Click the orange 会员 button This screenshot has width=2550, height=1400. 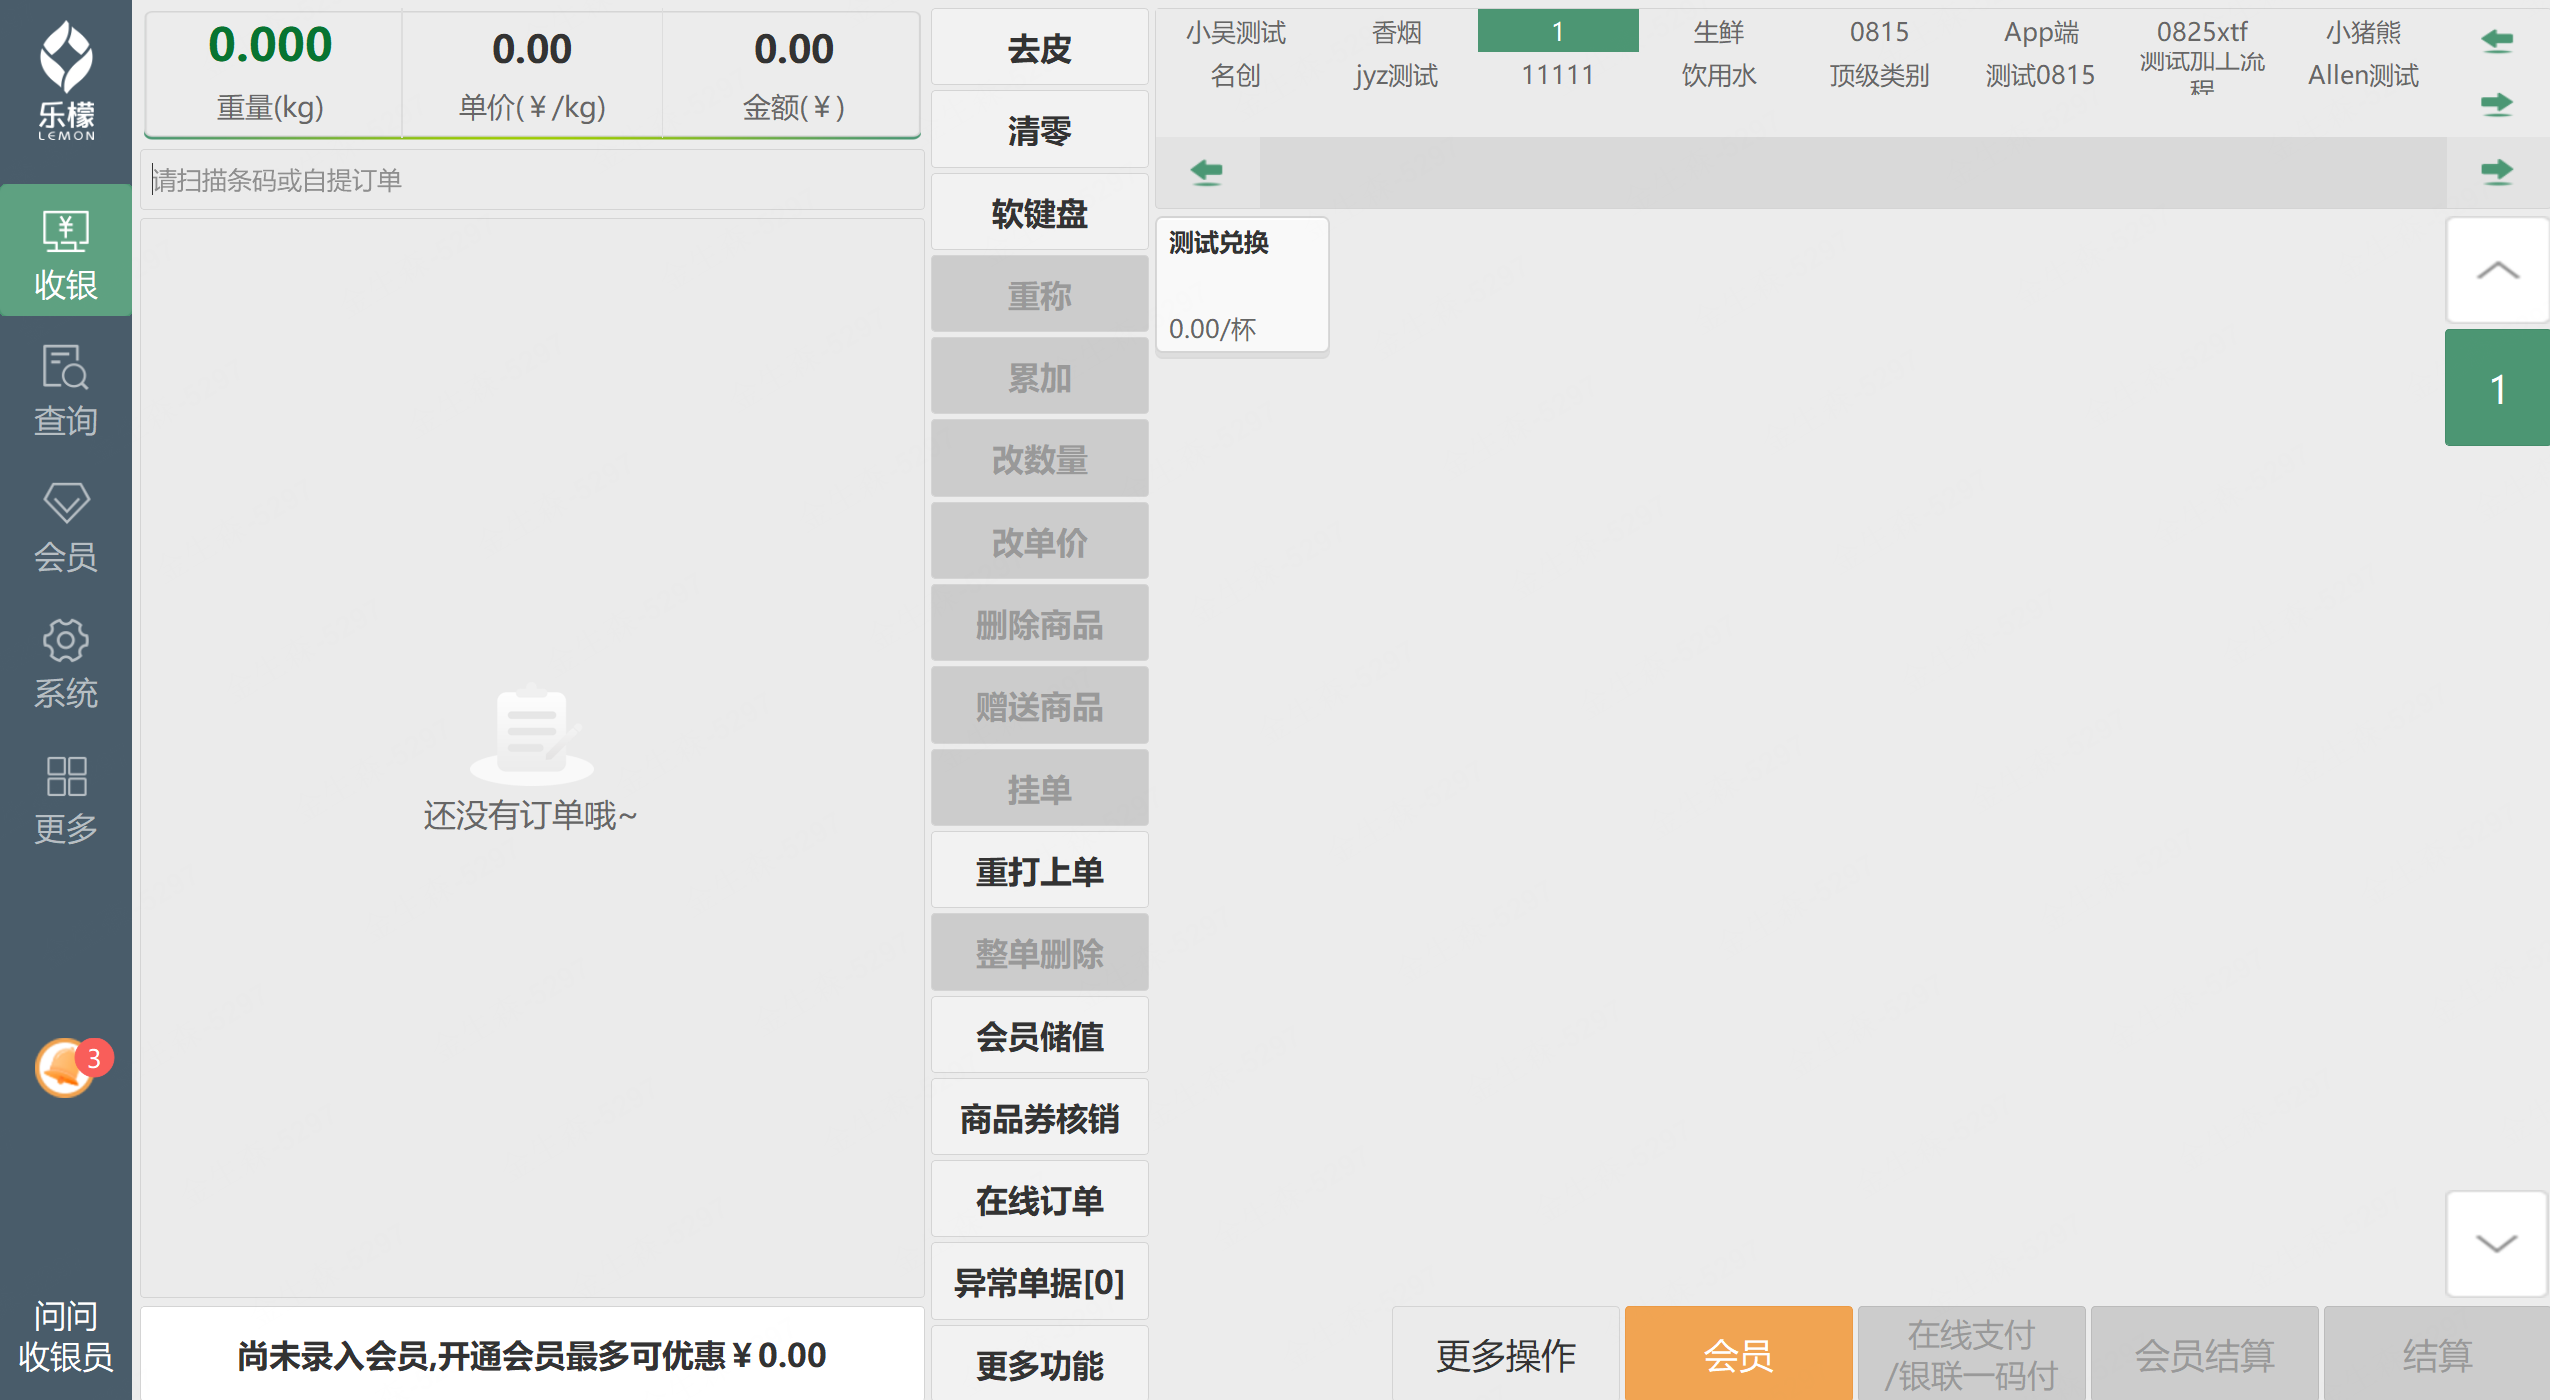[1738, 1354]
